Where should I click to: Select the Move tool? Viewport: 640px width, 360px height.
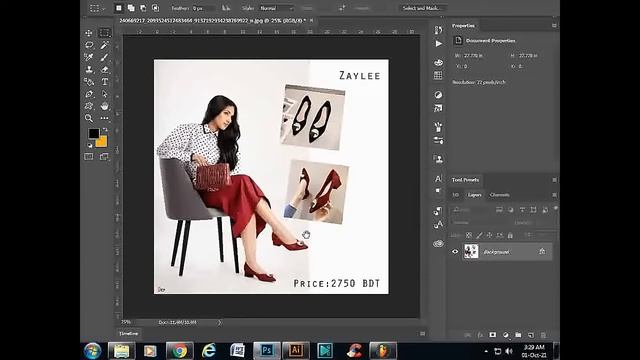pos(89,33)
